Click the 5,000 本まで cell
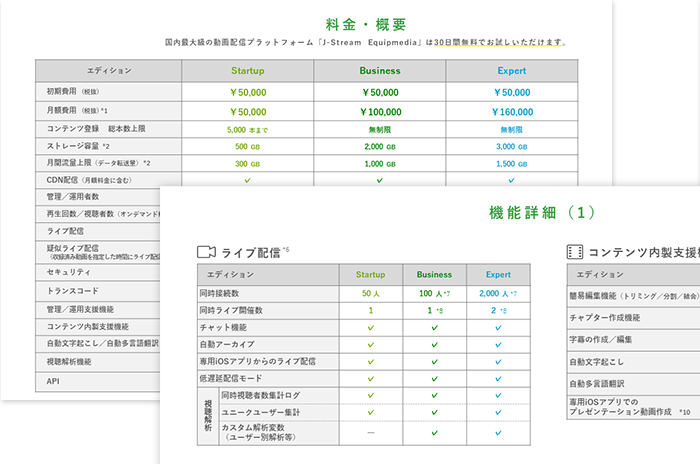Viewport: 700px width, 464px height. pos(247,130)
